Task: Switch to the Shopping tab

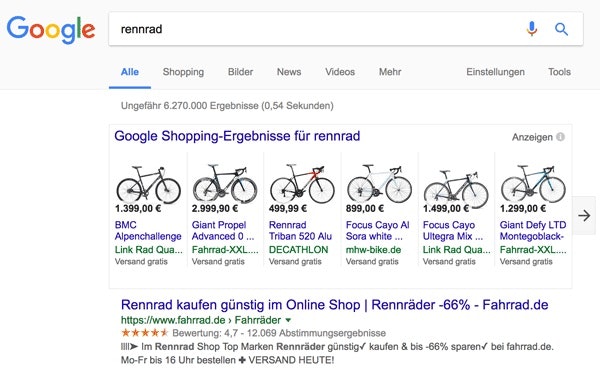Action: [183, 72]
